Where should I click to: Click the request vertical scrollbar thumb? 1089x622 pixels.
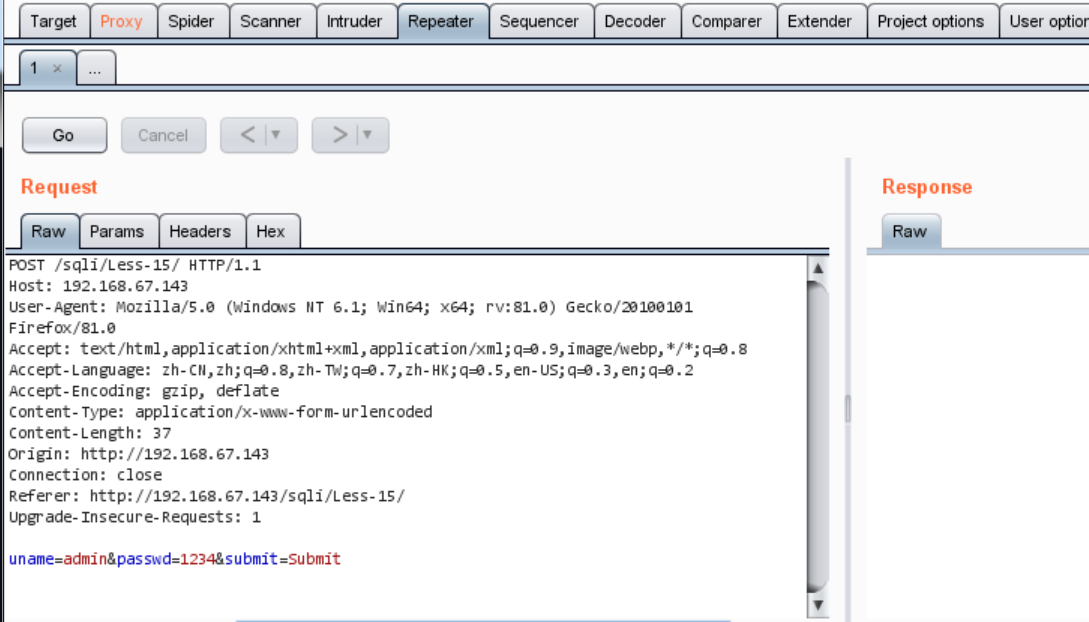[818, 437]
